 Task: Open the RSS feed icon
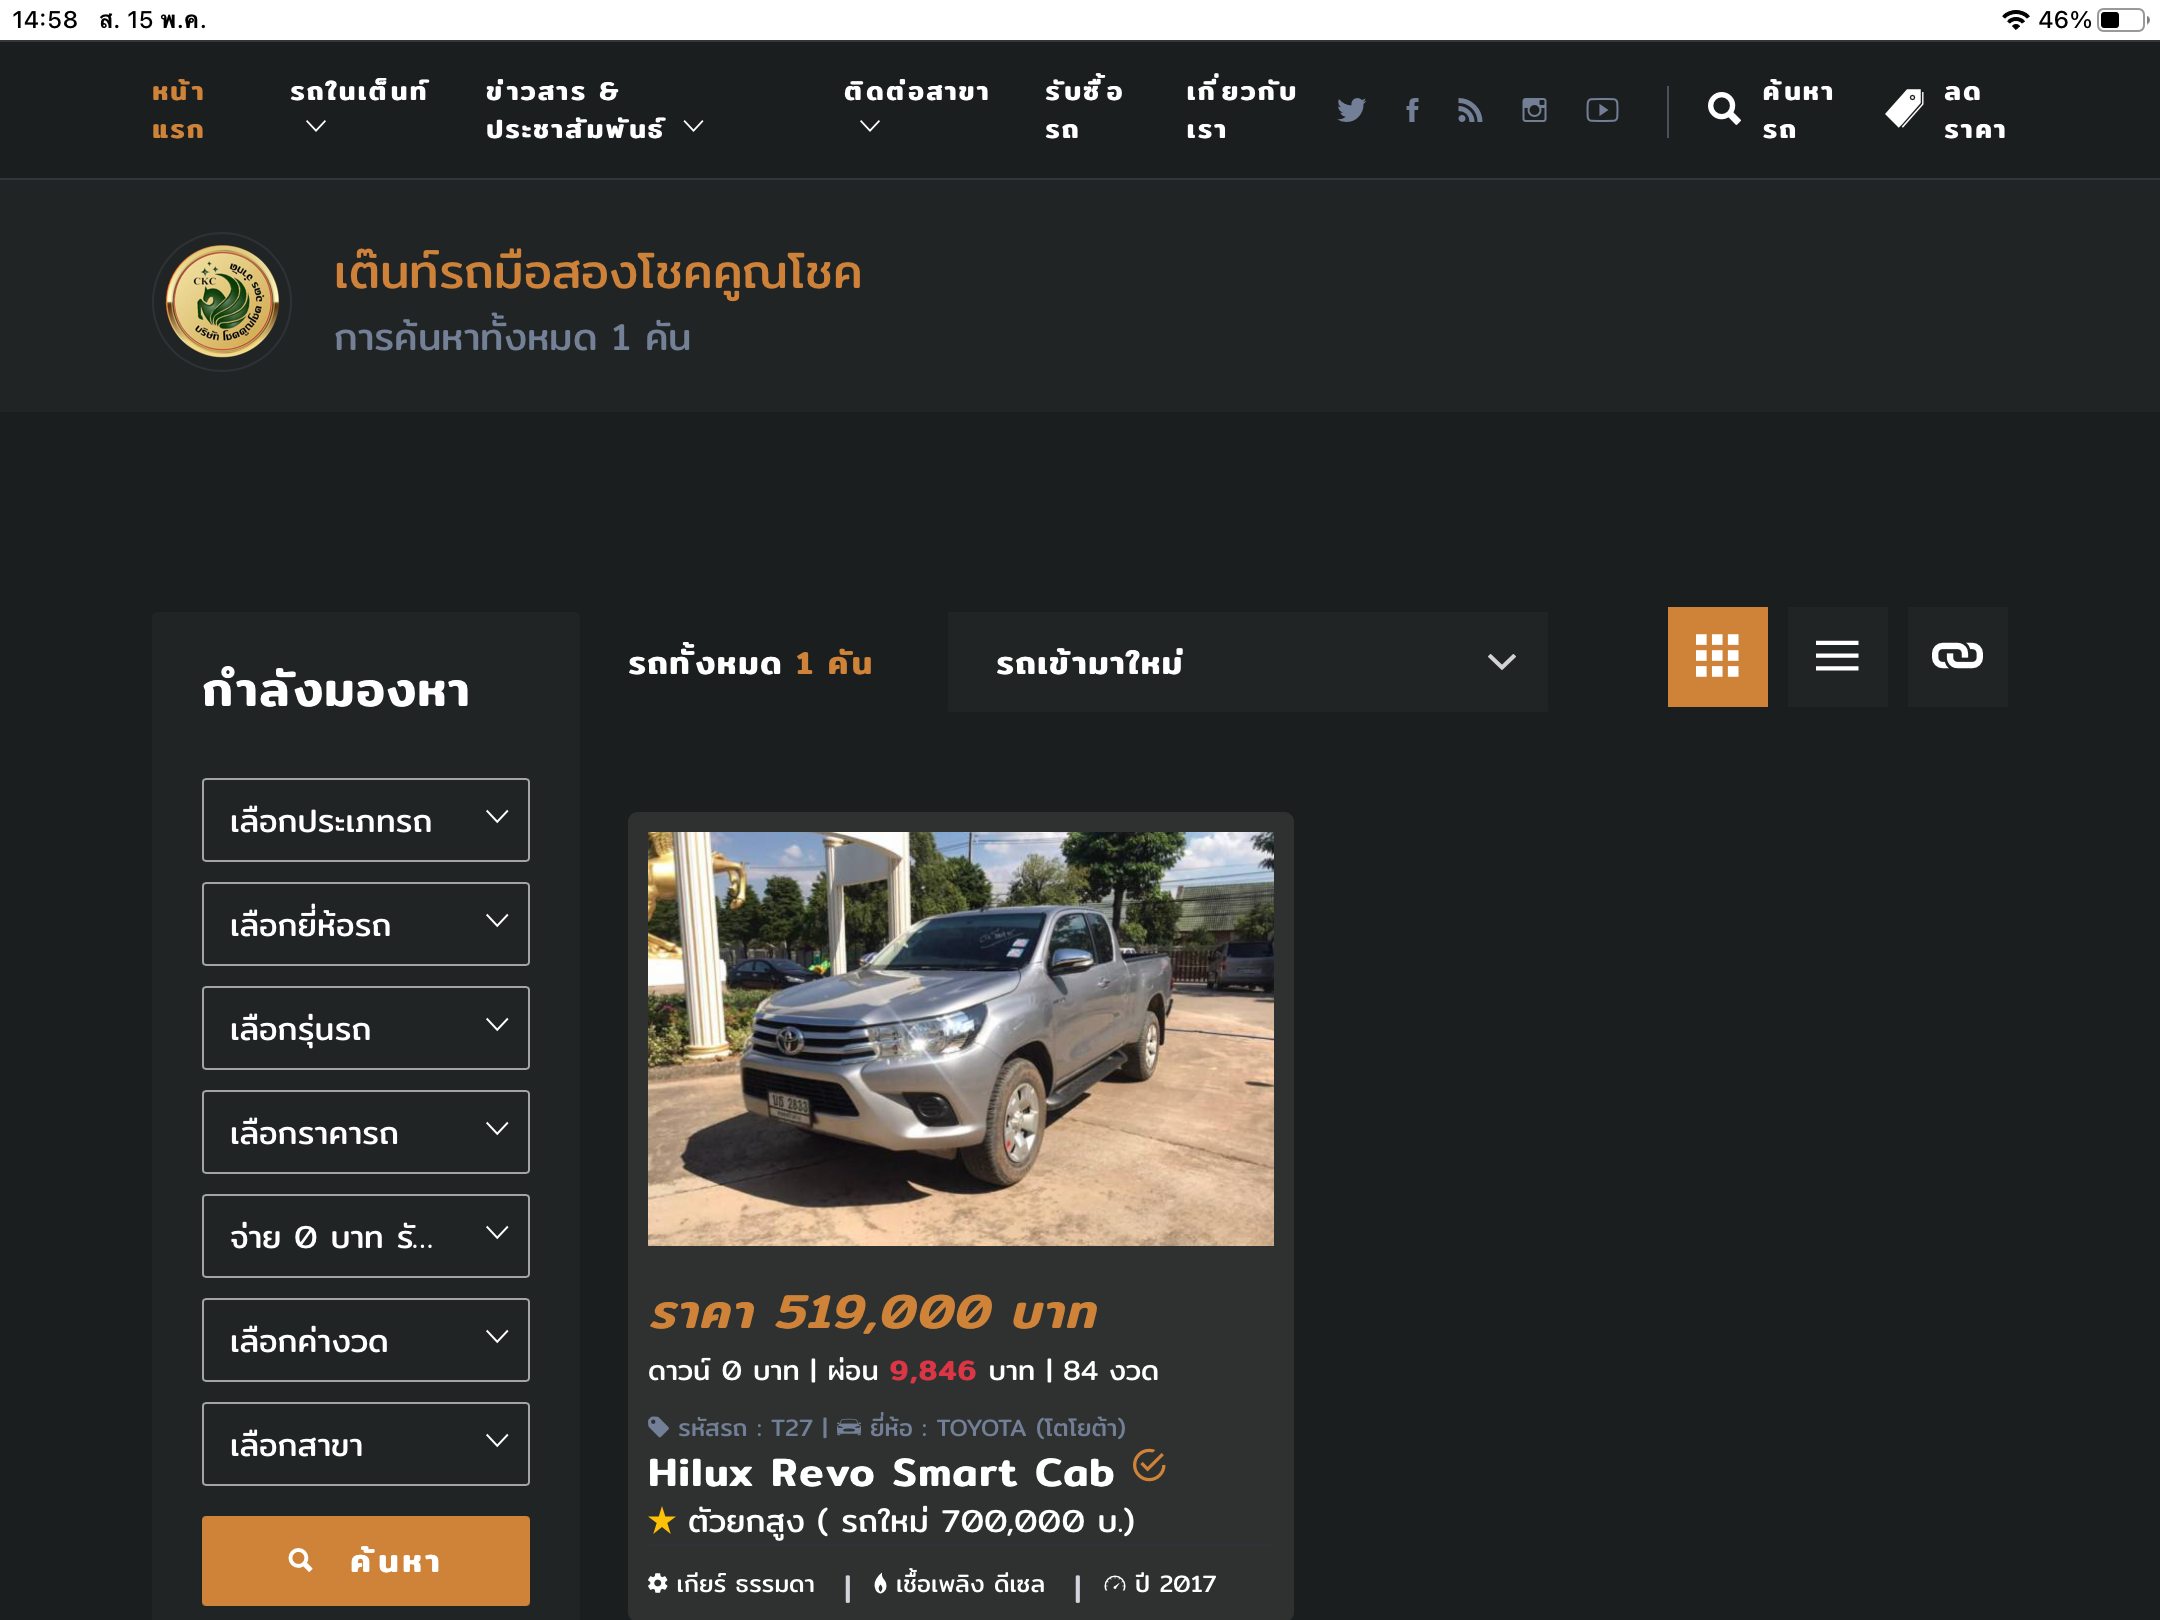coord(1470,110)
